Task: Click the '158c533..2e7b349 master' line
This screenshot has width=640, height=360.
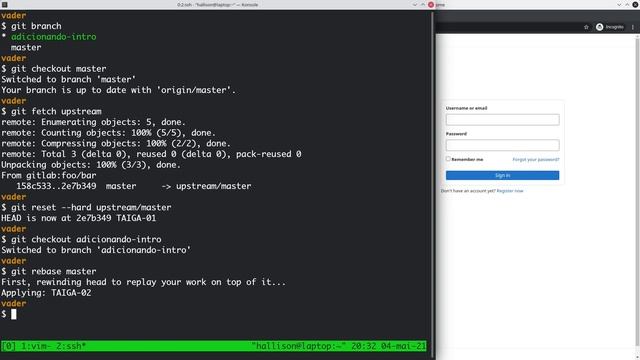Action: coord(76,186)
